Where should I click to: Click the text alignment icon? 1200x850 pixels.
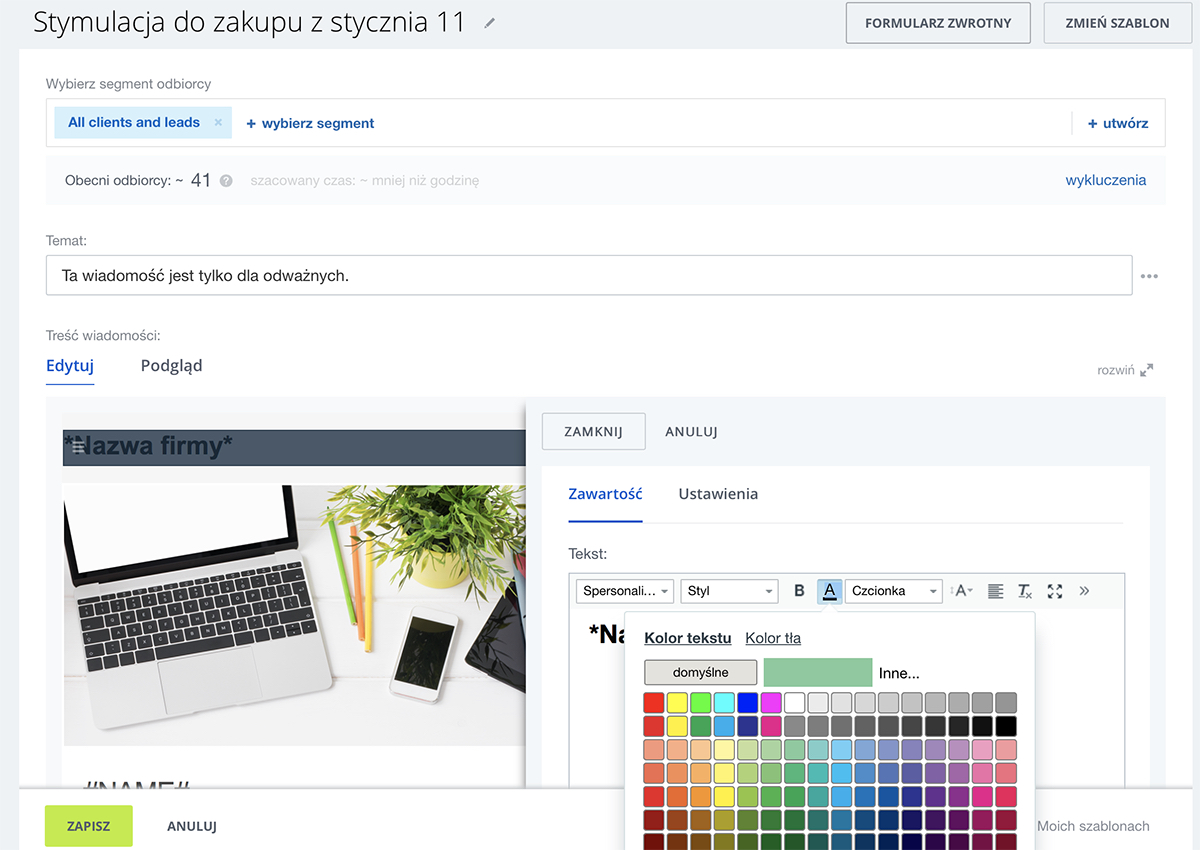(995, 591)
